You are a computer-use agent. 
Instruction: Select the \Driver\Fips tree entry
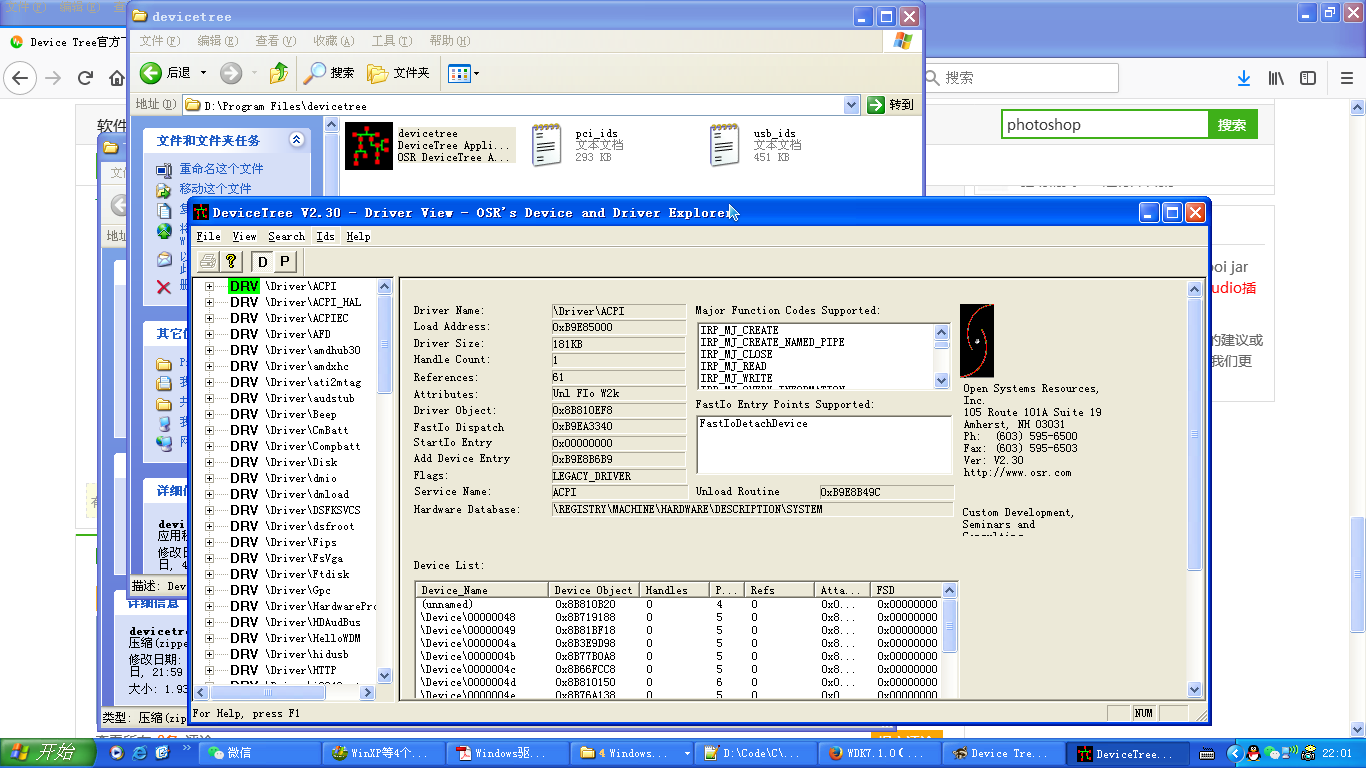pos(301,542)
